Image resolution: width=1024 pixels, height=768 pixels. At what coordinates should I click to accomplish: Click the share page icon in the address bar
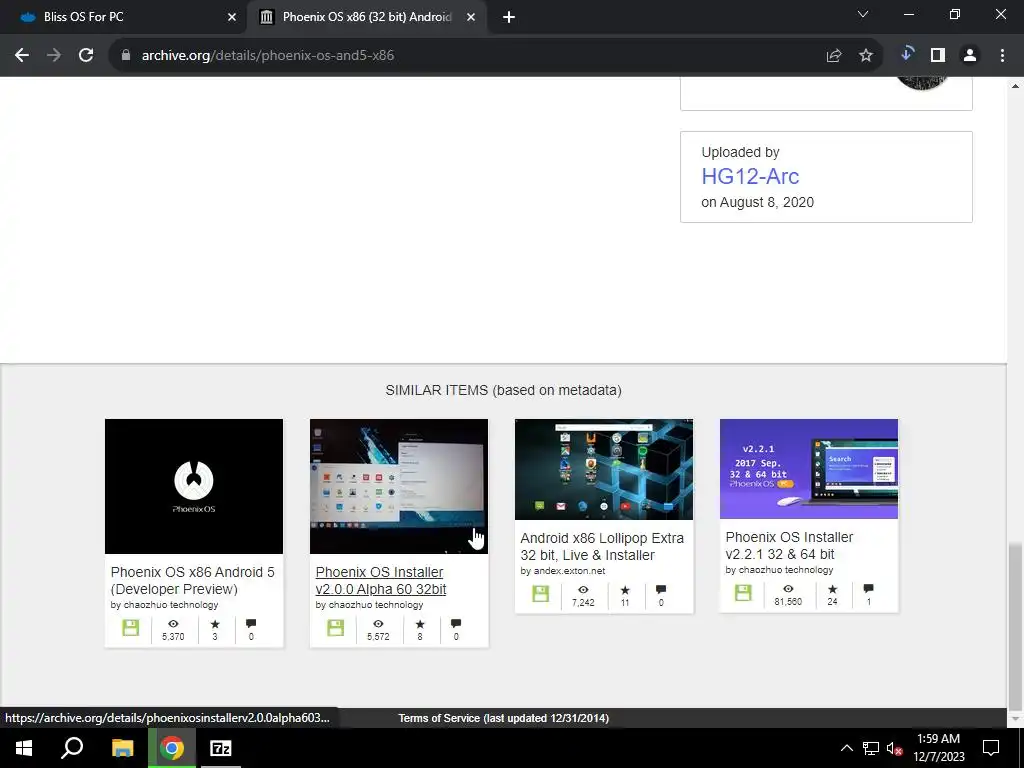pos(834,56)
